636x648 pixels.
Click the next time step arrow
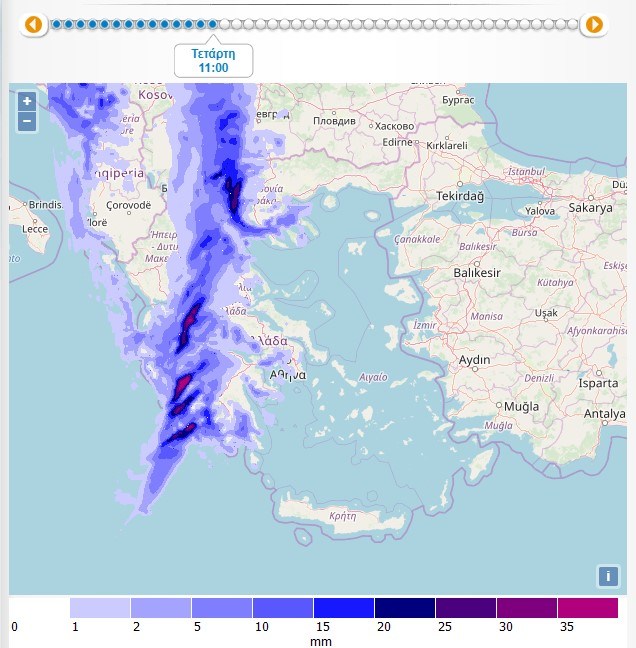click(594, 24)
